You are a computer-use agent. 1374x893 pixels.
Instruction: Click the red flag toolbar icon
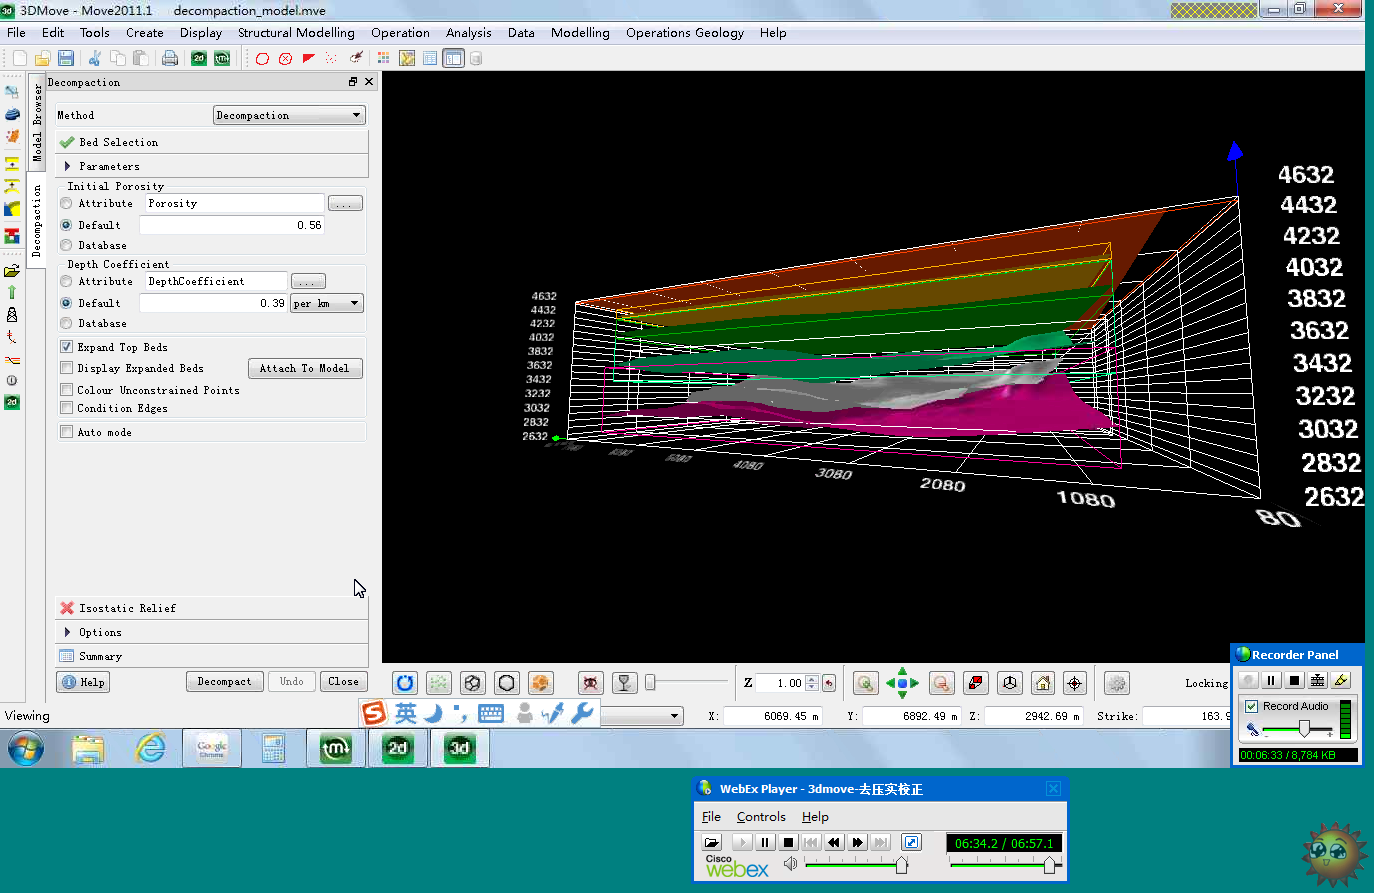pyautogui.click(x=308, y=58)
